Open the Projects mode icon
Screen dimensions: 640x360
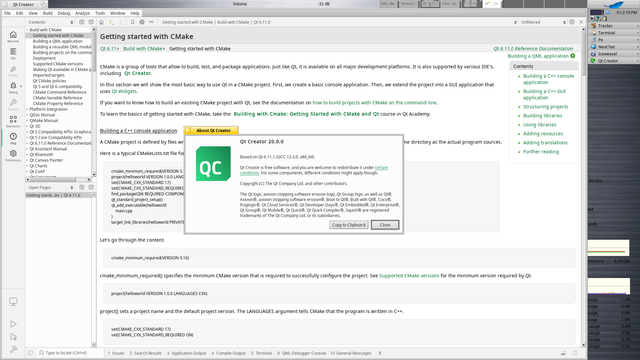tap(13, 104)
